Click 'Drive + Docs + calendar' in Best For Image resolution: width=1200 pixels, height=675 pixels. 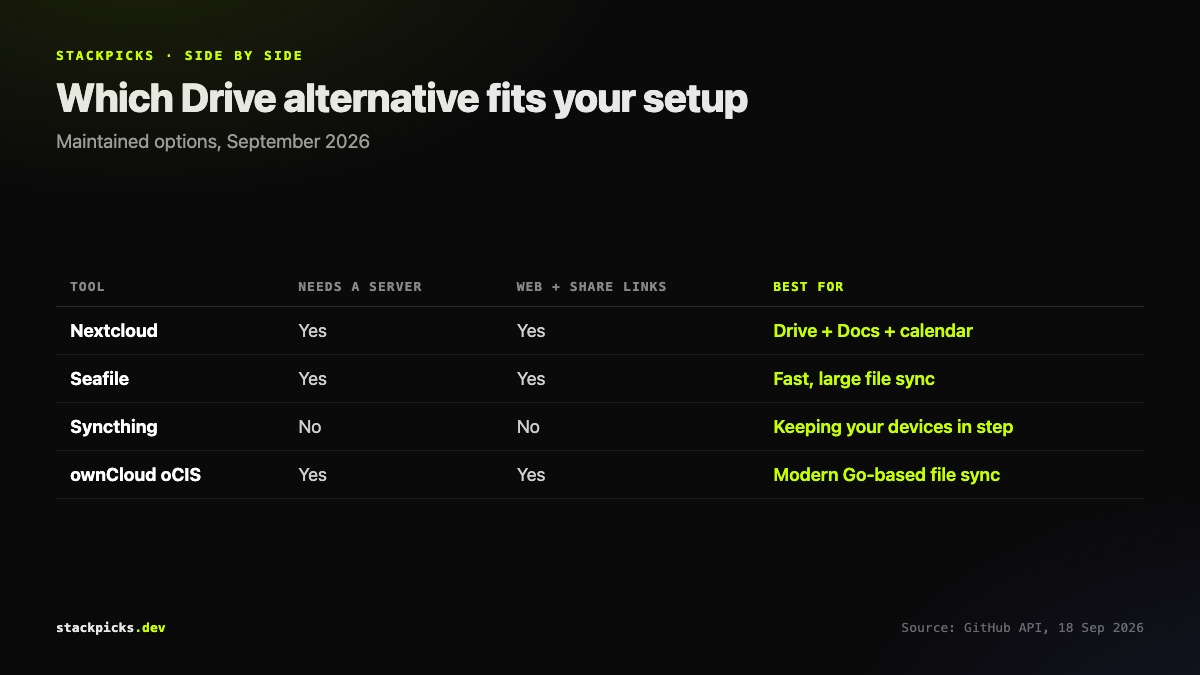click(x=873, y=331)
